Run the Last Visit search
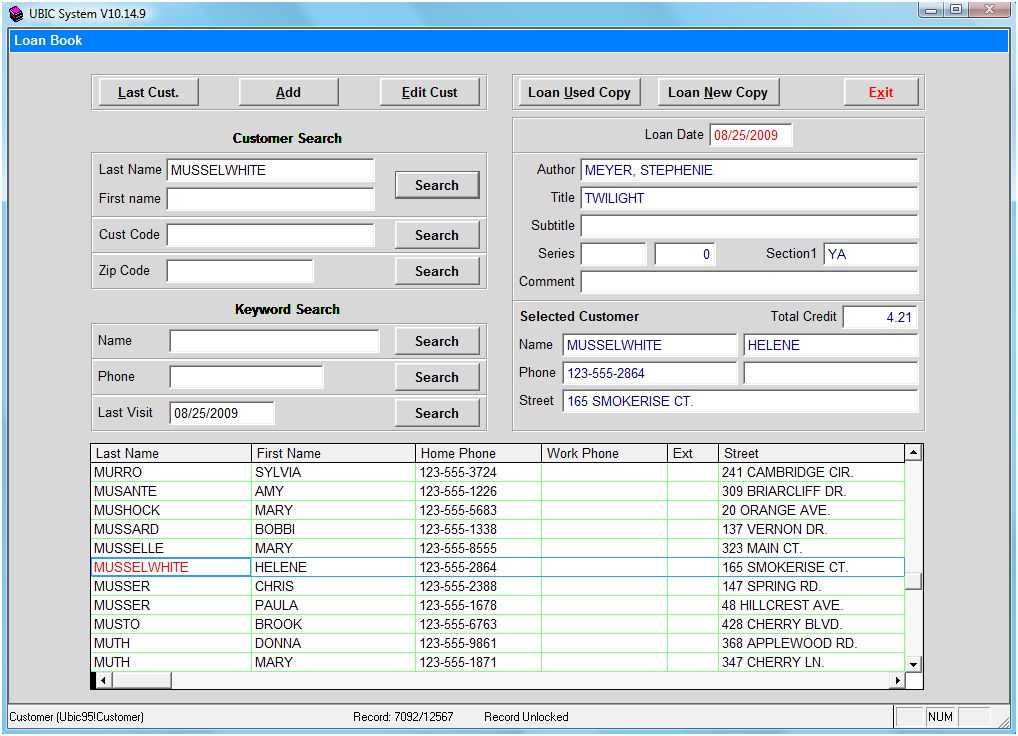The width and height of the screenshot is (1018, 736). 436,413
